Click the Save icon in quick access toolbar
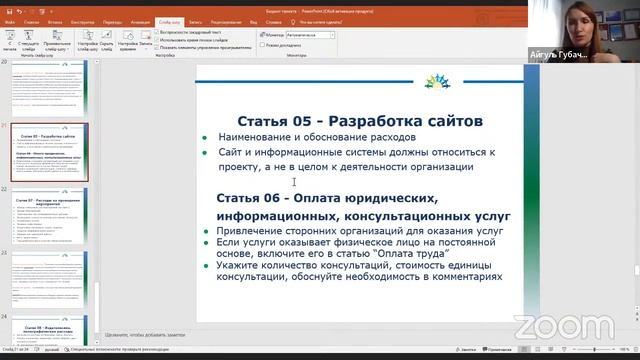640x360 pixels. tap(9, 12)
